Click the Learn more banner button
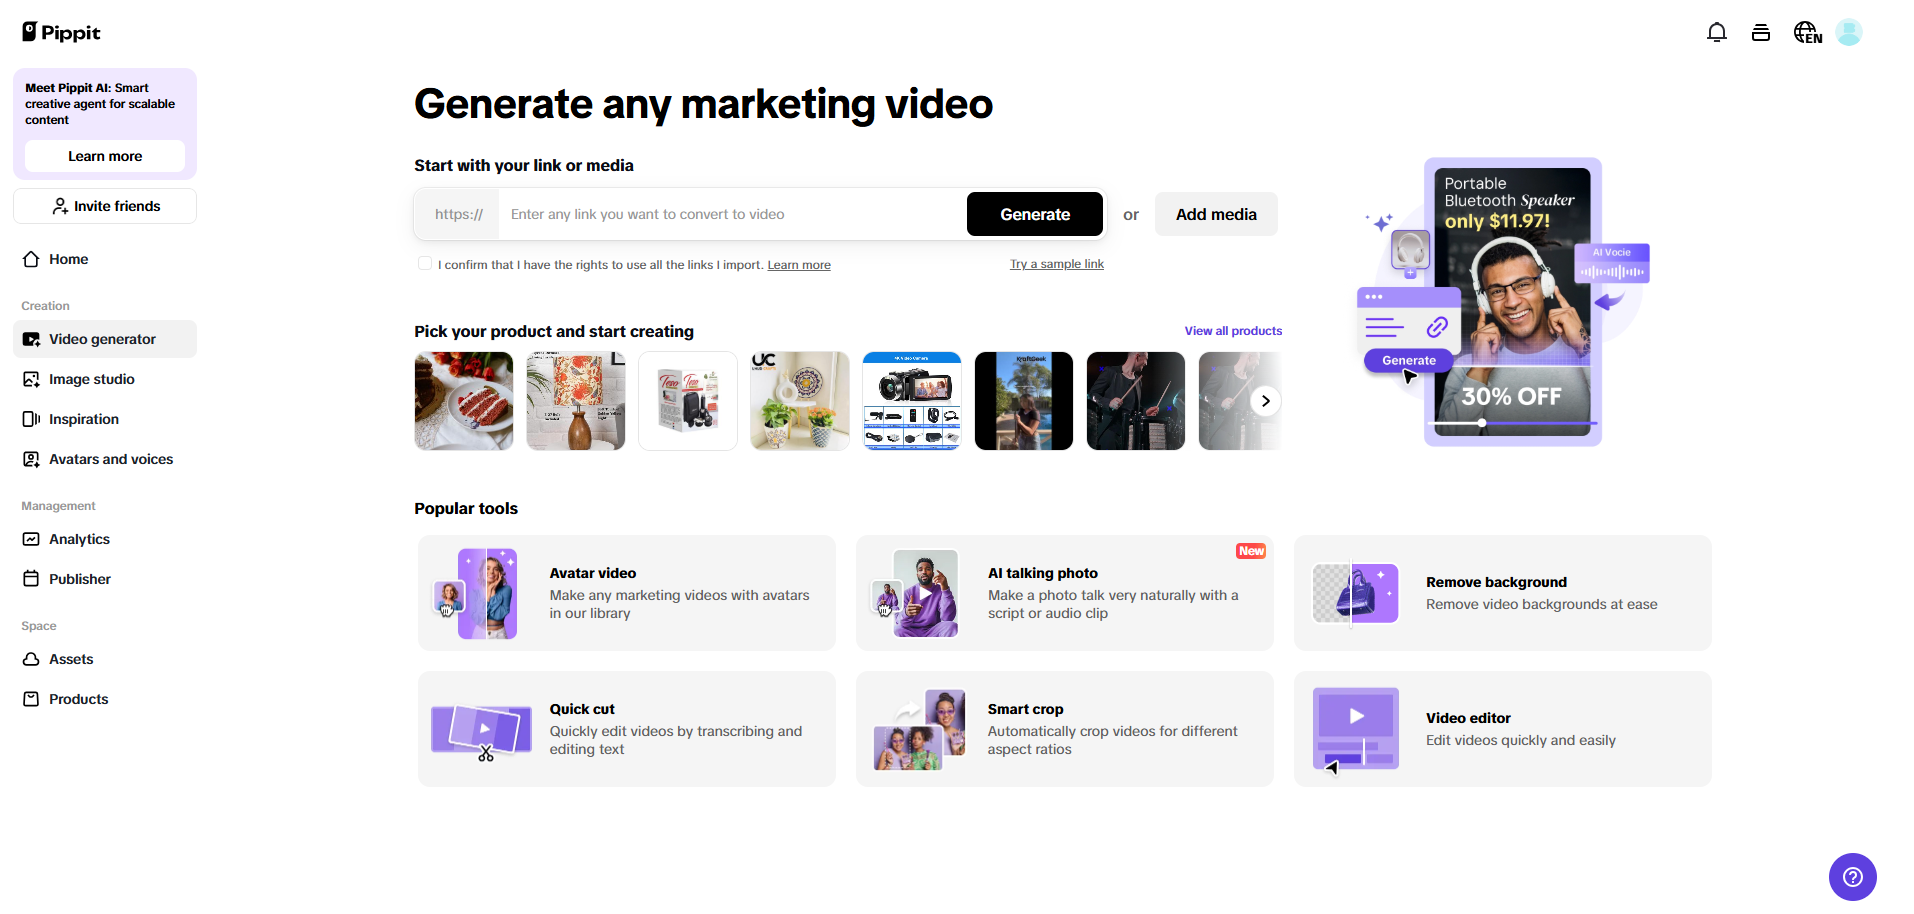Screen dimensions: 1914x914 click(105, 156)
